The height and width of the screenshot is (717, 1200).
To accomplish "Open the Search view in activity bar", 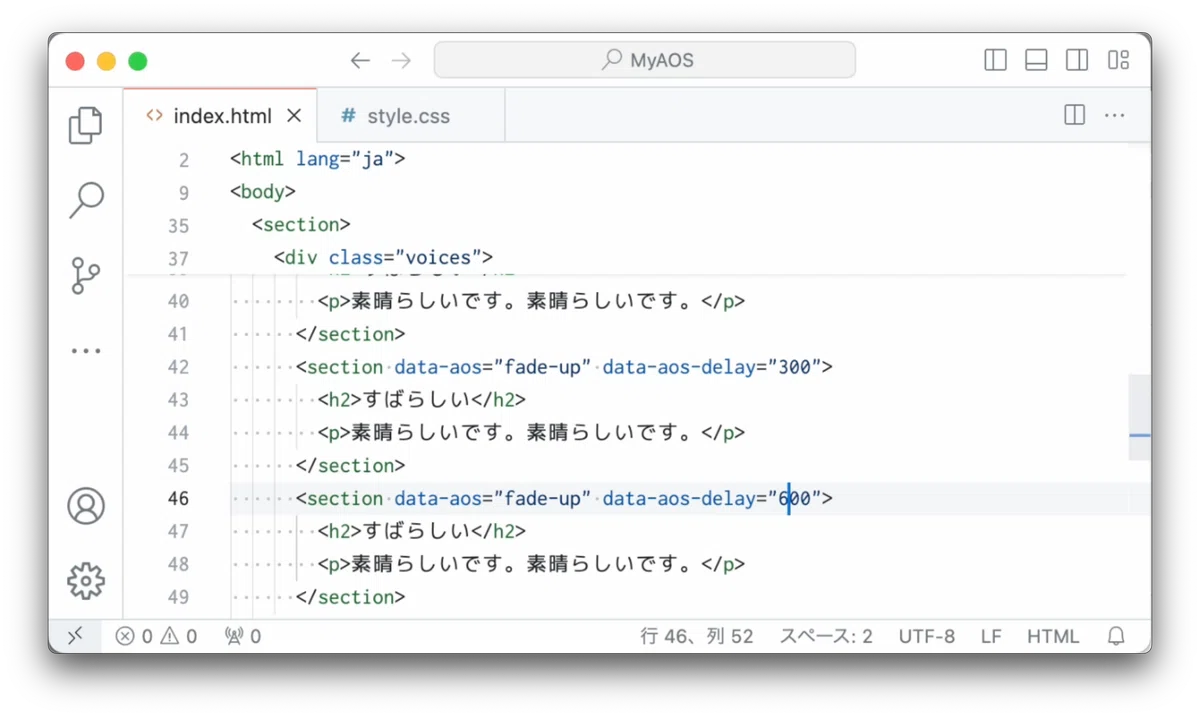I will [86, 200].
